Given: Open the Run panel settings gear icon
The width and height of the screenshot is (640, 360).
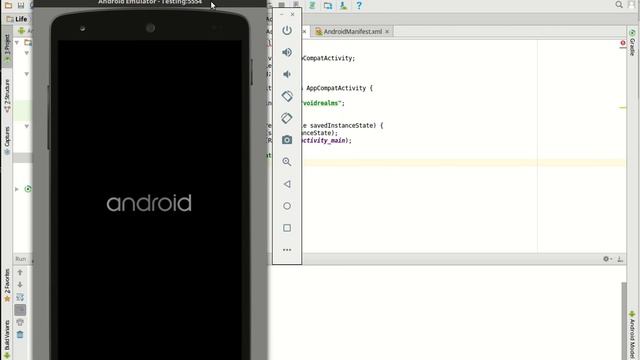Looking at the screenshot, I should click(x=607, y=259).
